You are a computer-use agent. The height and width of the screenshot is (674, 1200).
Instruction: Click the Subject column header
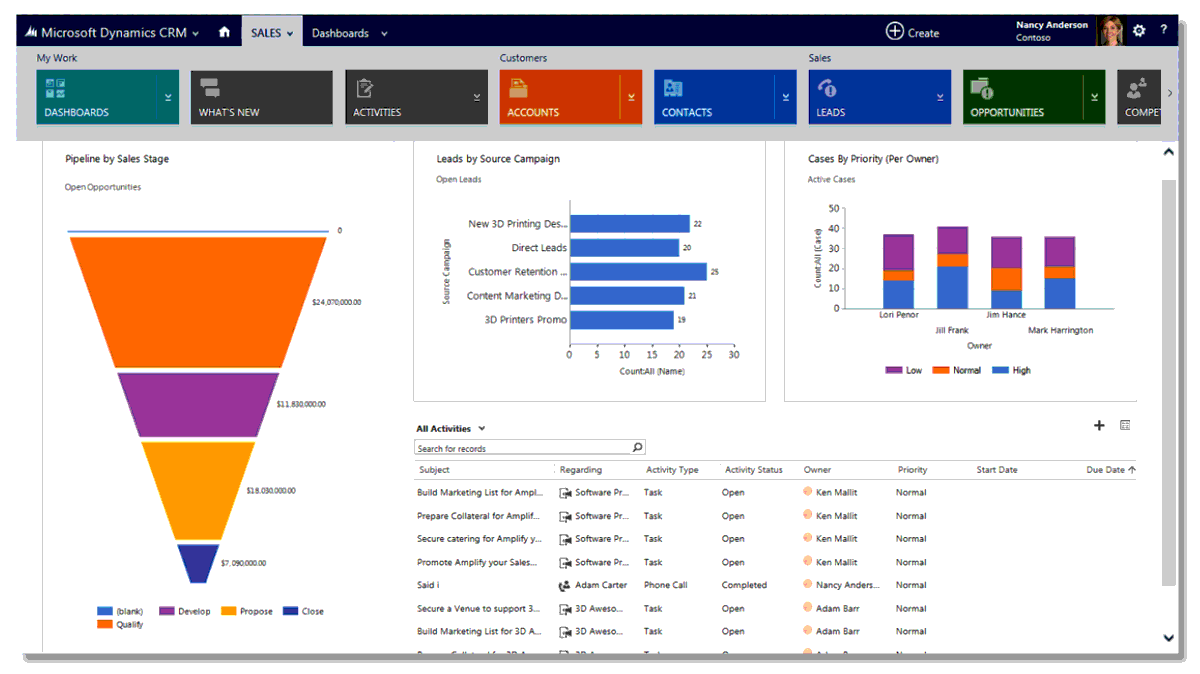[434, 470]
